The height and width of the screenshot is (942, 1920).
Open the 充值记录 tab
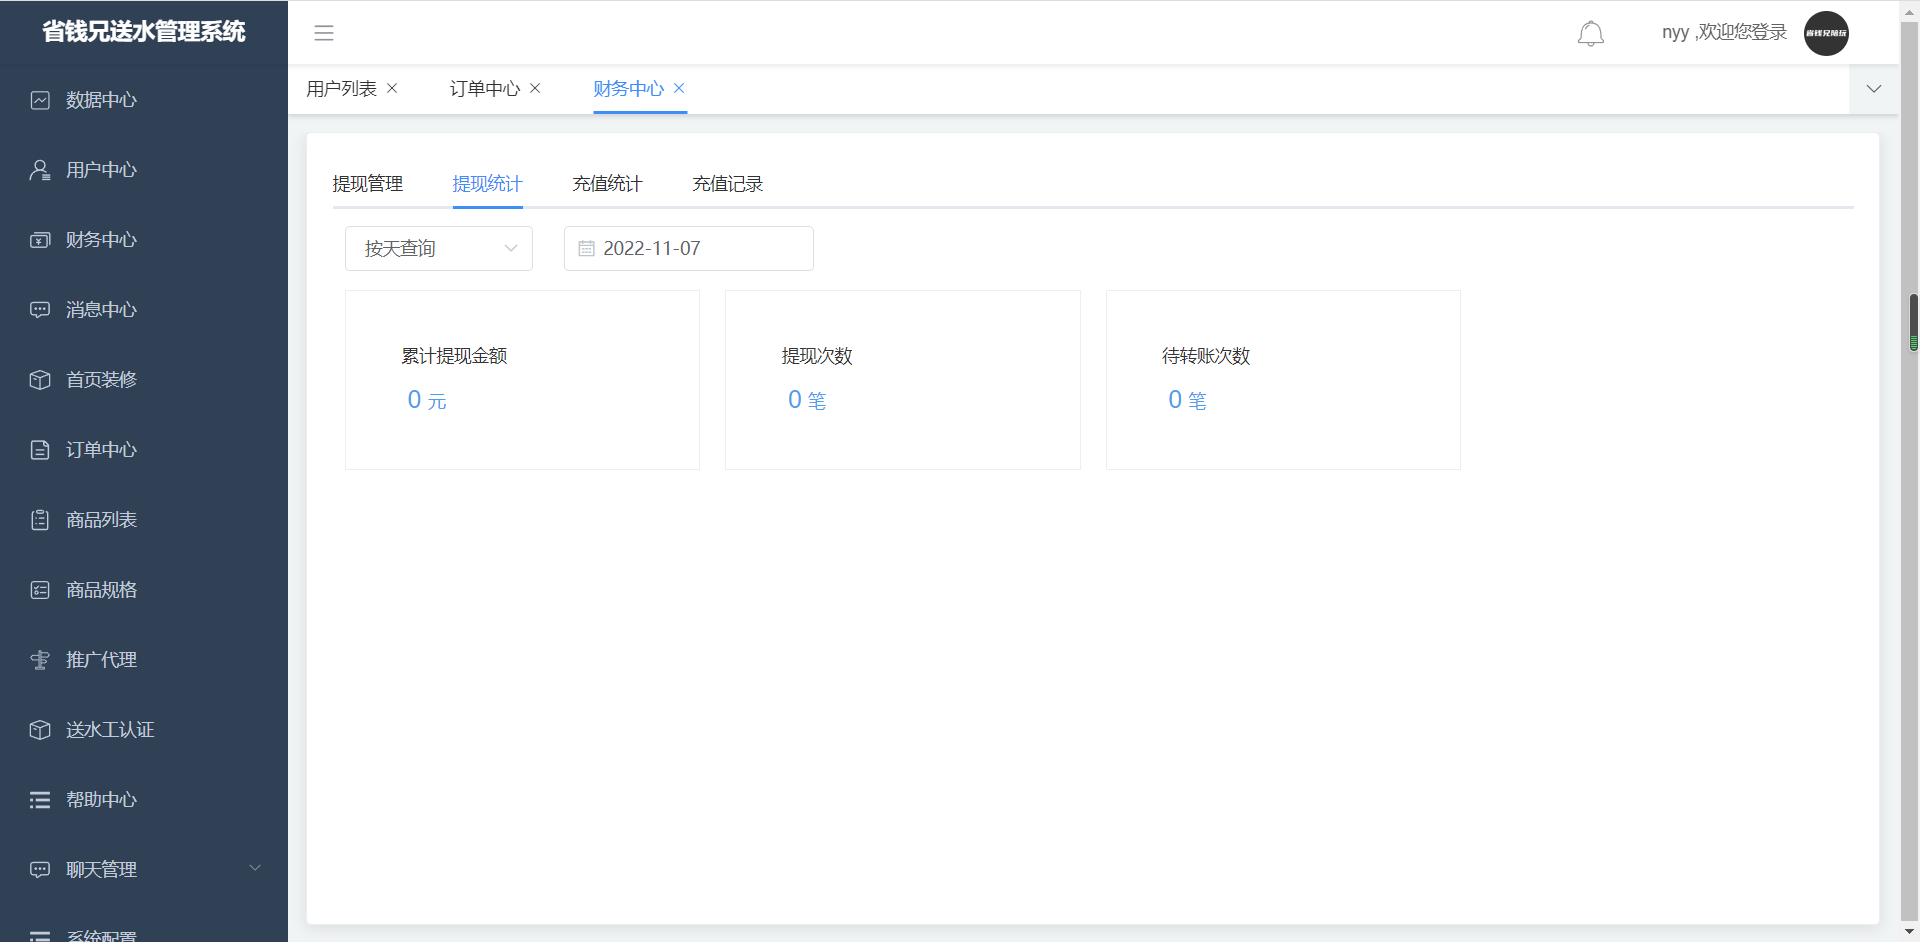pyautogui.click(x=727, y=184)
